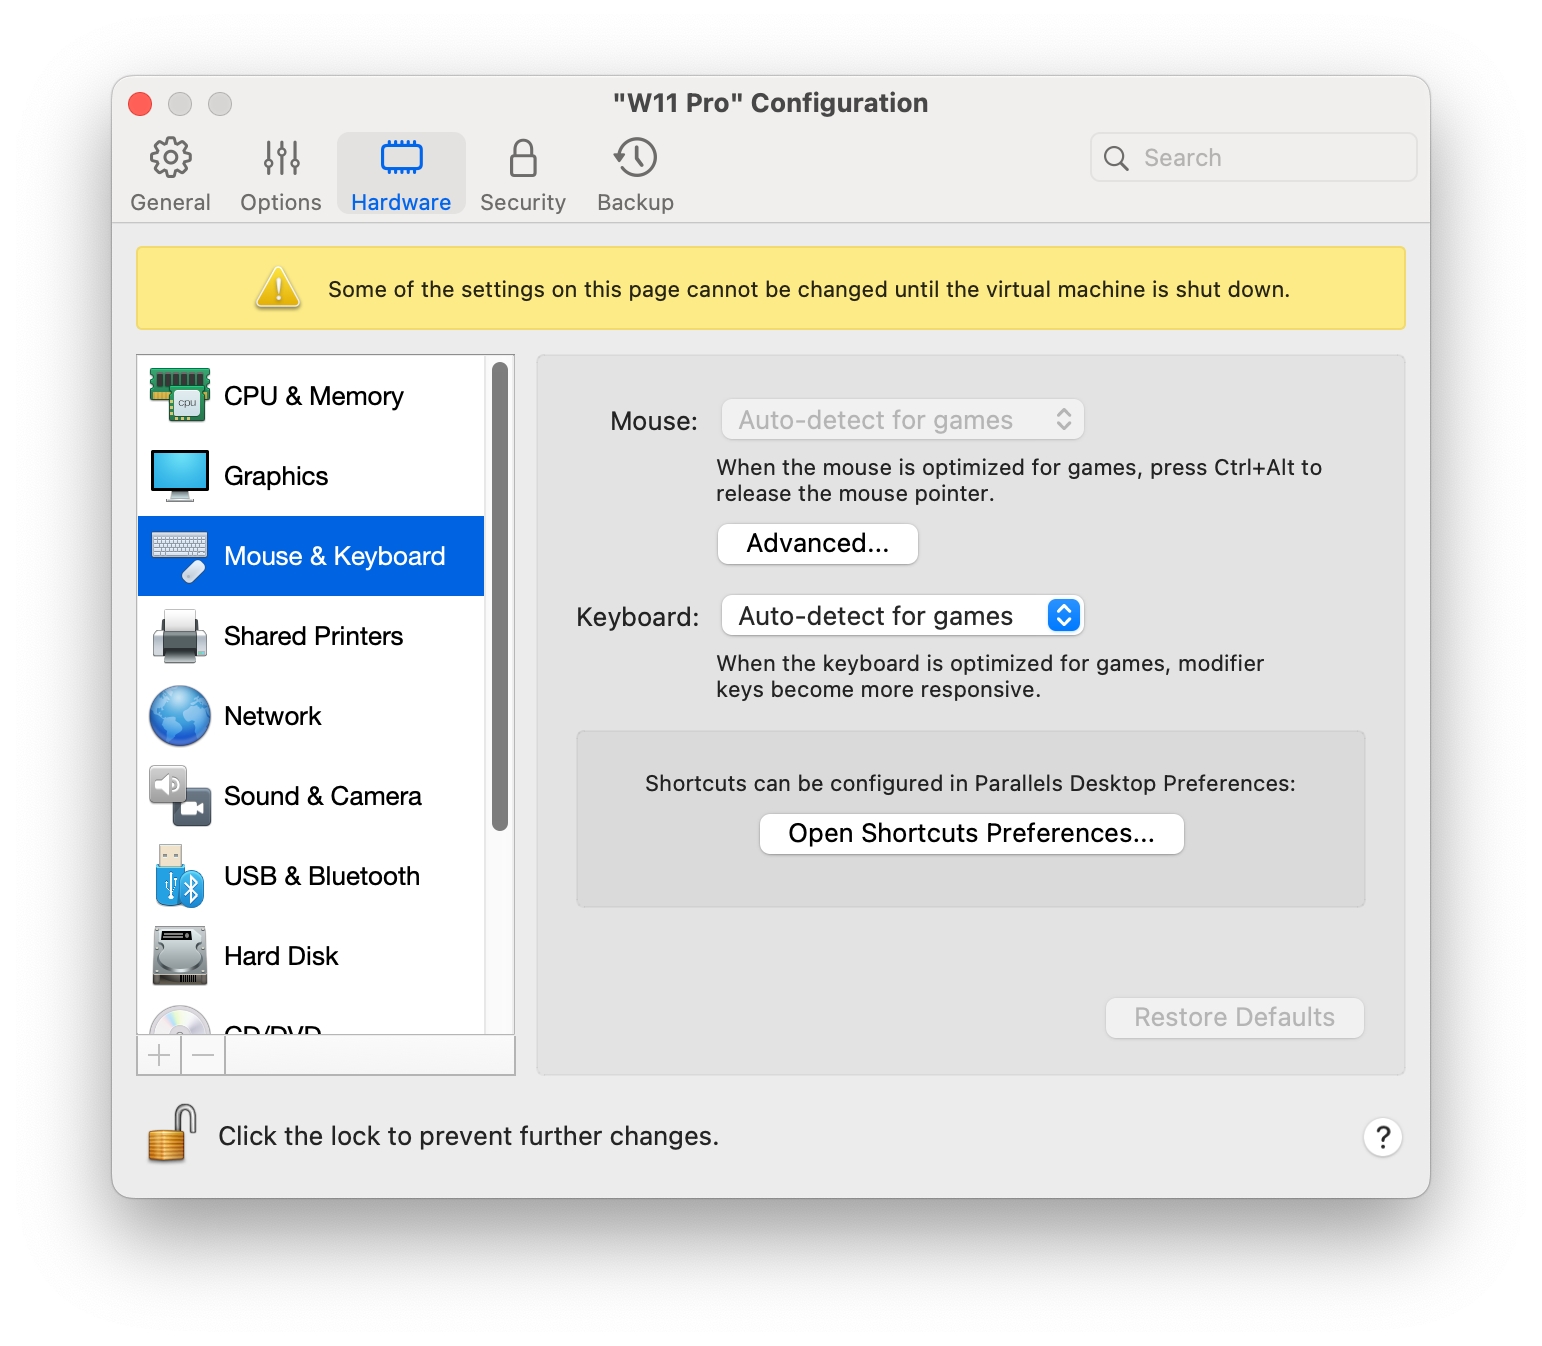
Task: Select the Hard Disk drive icon
Action: point(180,956)
